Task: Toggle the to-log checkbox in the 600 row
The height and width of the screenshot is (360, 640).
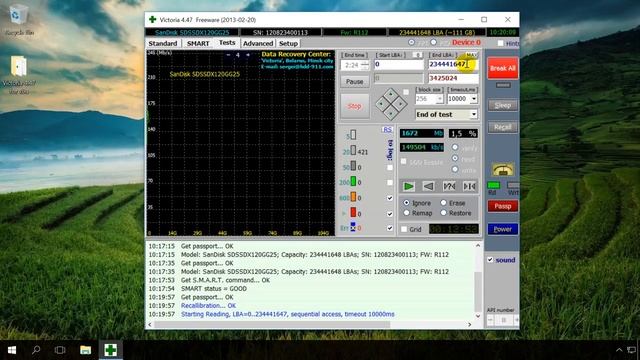Action: tap(390, 198)
